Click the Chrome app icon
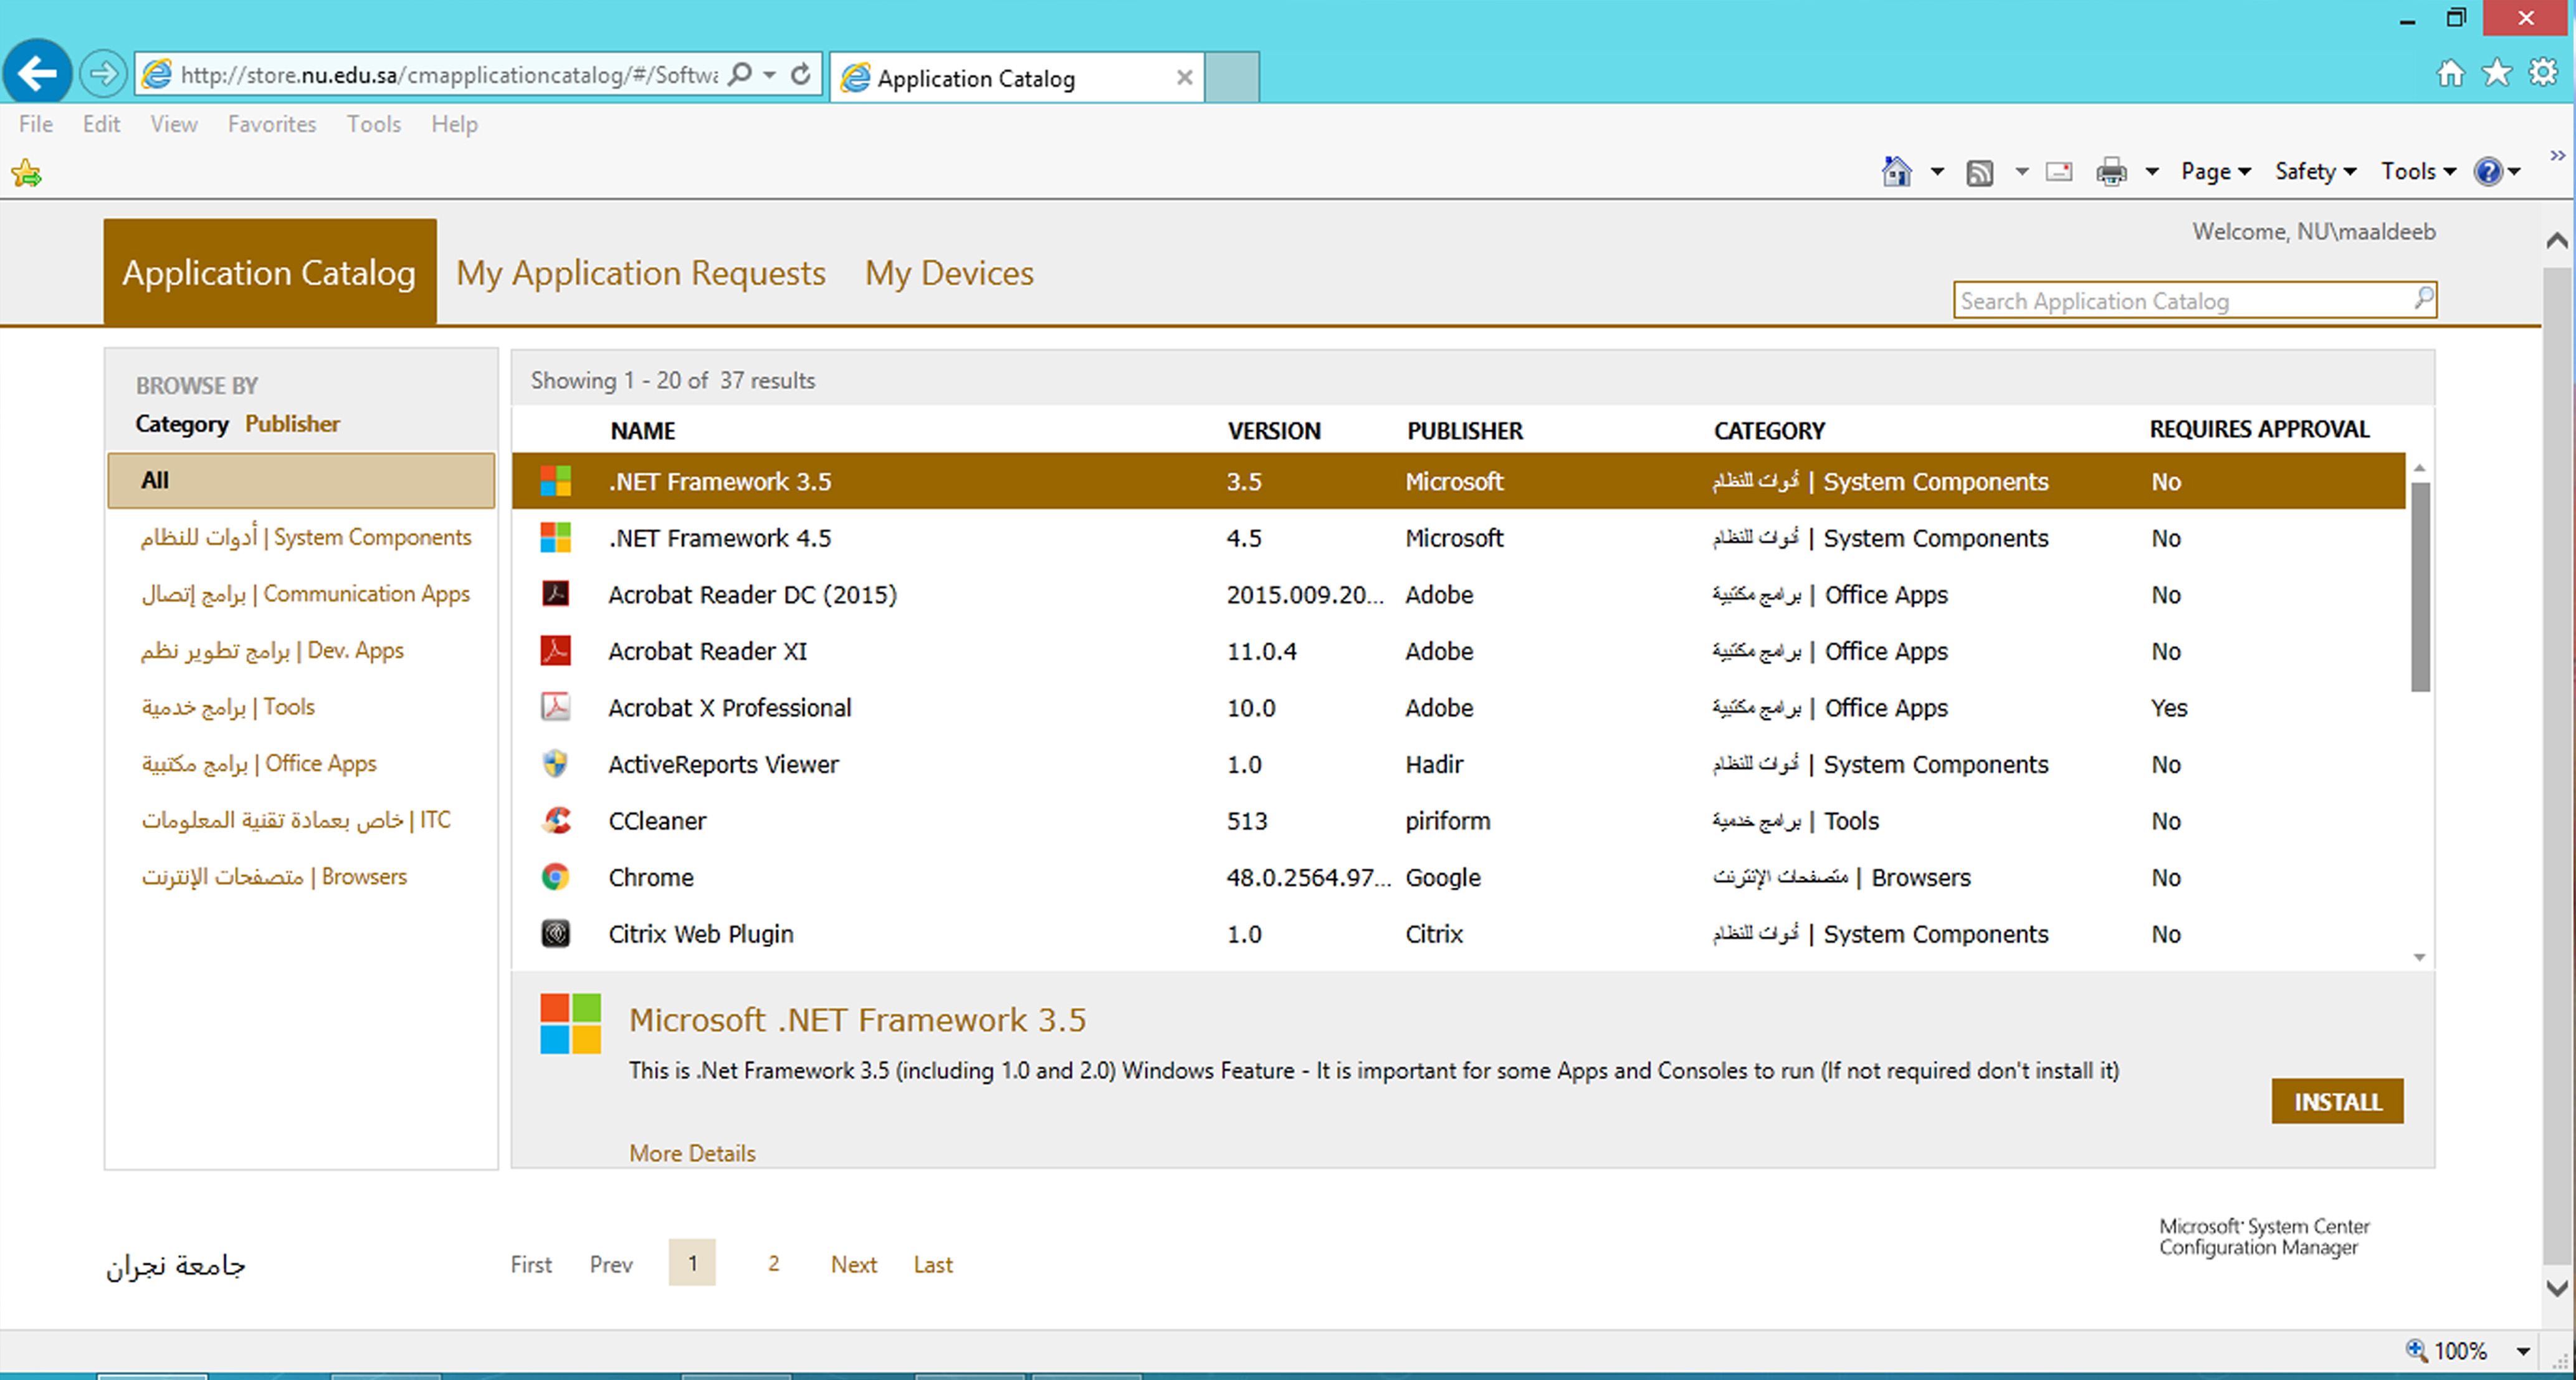The width and height of the screenshot is (2576, 1380). (x=556, y=877)
